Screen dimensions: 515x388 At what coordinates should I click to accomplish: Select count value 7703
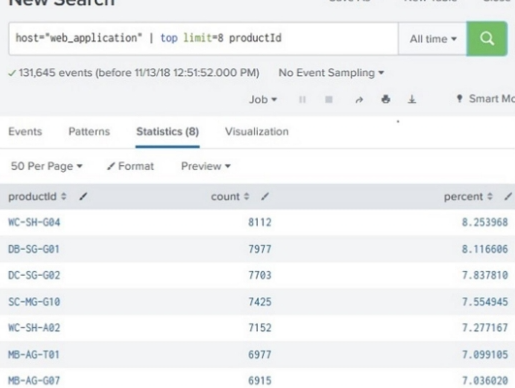point(260,275)
